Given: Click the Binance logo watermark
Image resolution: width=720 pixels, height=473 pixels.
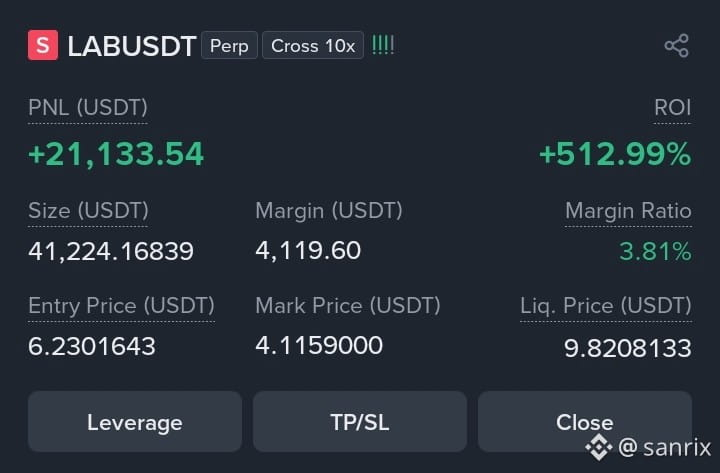Looking at the screenshot, I should [x=598, y=447].
